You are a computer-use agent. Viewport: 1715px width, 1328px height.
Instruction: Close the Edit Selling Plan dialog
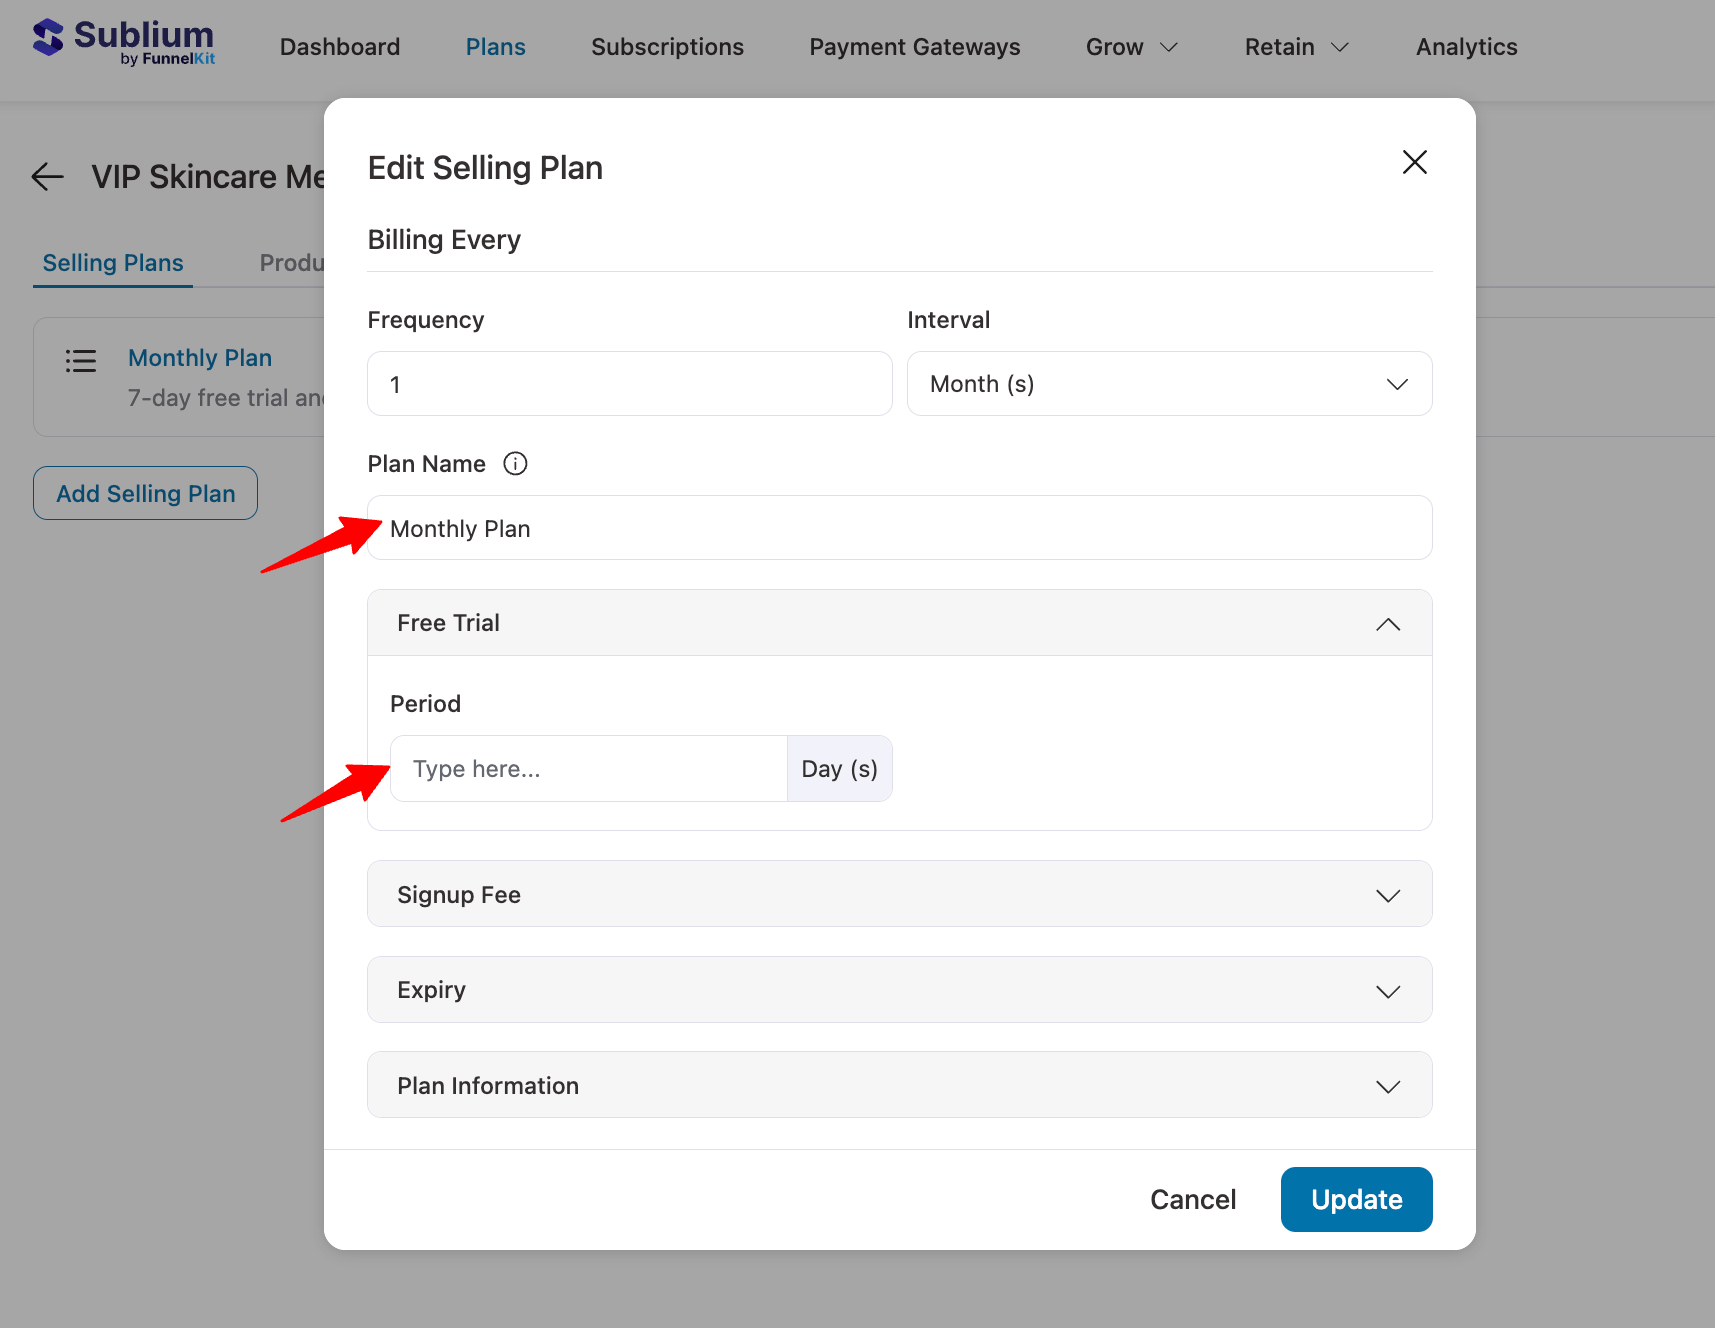point(1414,162)
